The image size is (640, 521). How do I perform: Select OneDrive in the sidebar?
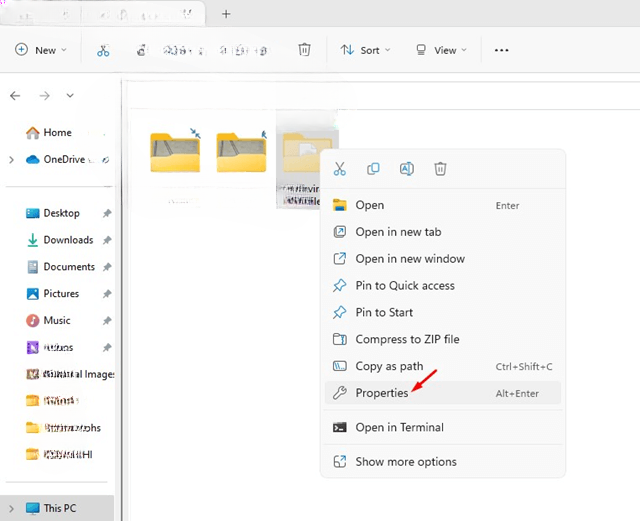click(x=64, y=159)
